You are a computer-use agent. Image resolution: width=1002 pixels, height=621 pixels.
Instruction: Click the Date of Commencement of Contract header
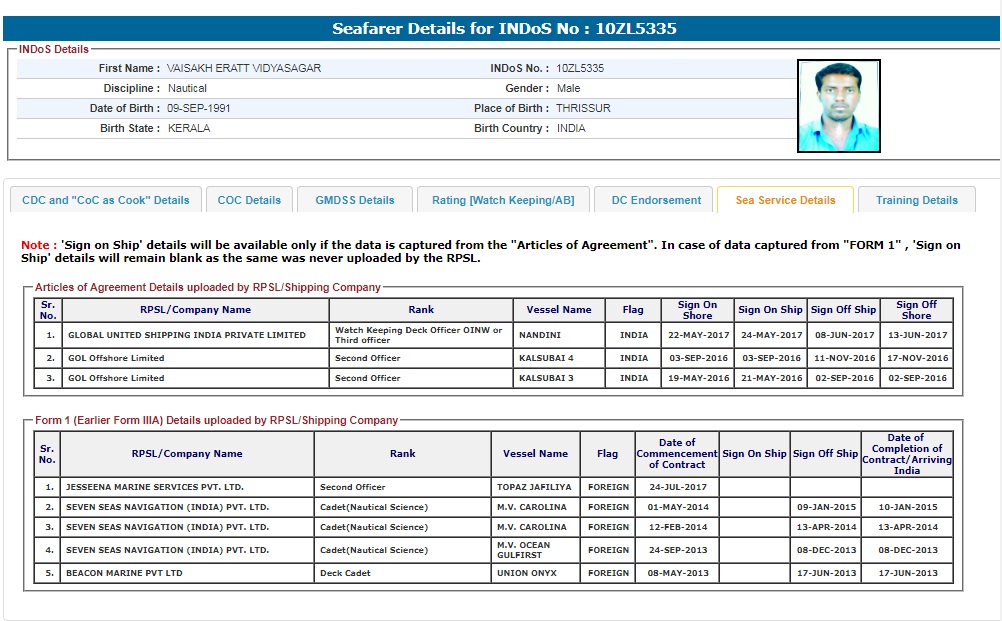677,453
